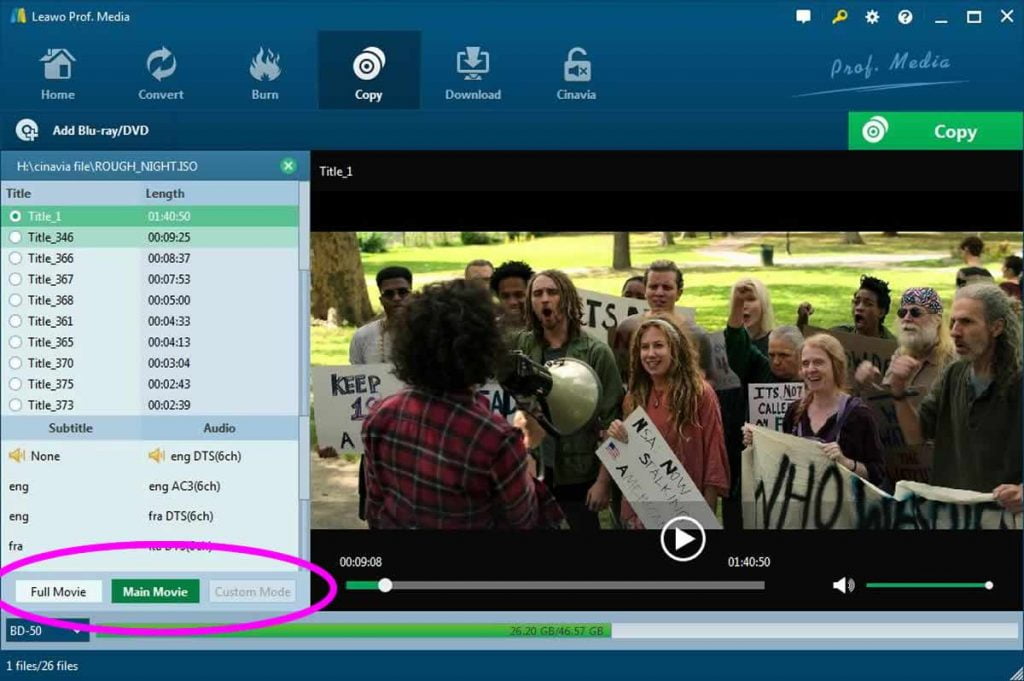Mute the player with speaker icon
The image size is (1024, 681).
tap(843, 585)
